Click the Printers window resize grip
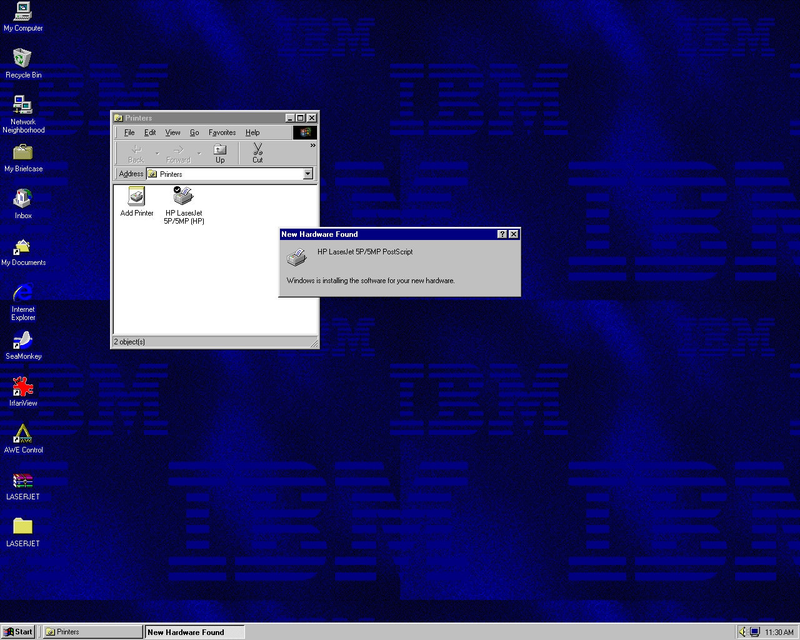The height and width of the screenshot is (640, 800). (314, 343)
